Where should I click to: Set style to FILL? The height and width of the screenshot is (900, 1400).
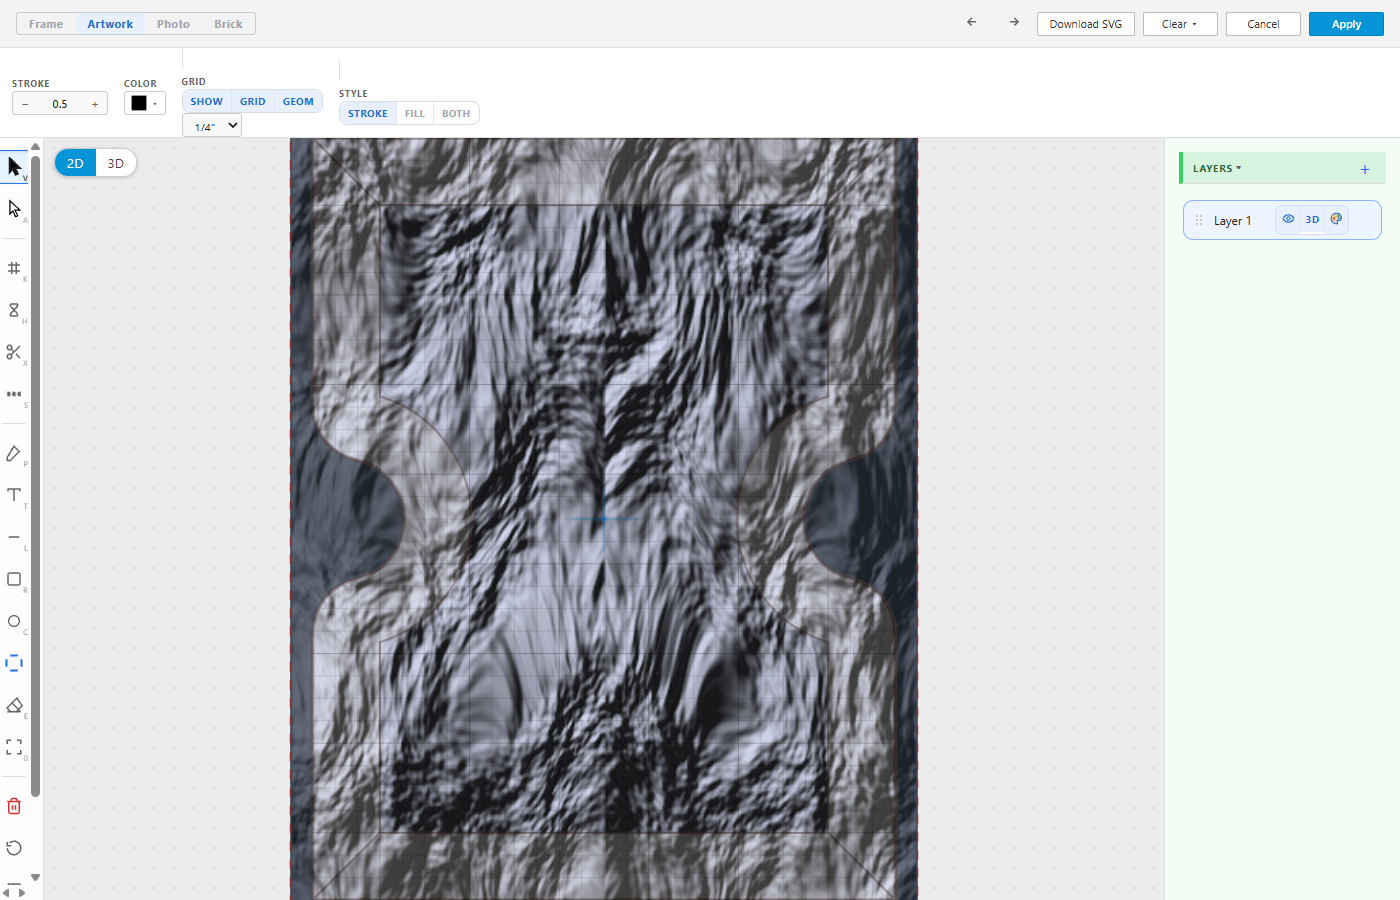coord(415,113)
